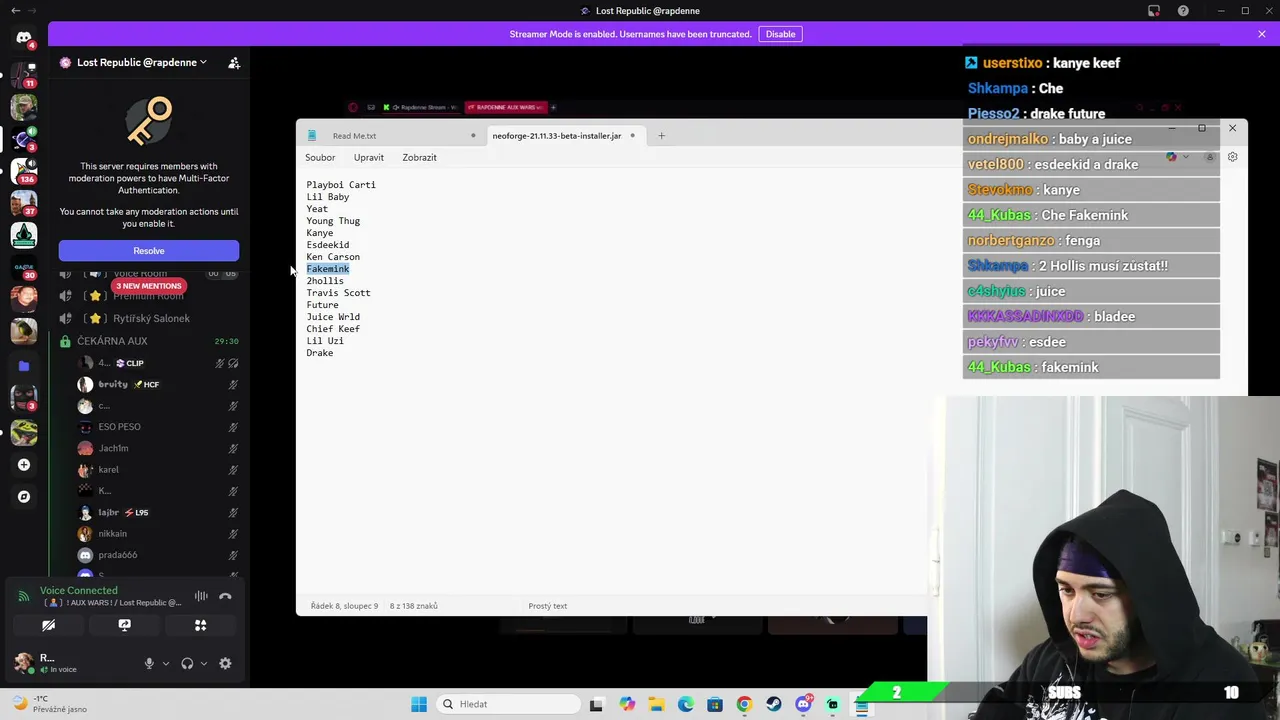Open Discord inbox icon in title bar
This screenshot has height=720, width=1280.
click(1154, 11)
